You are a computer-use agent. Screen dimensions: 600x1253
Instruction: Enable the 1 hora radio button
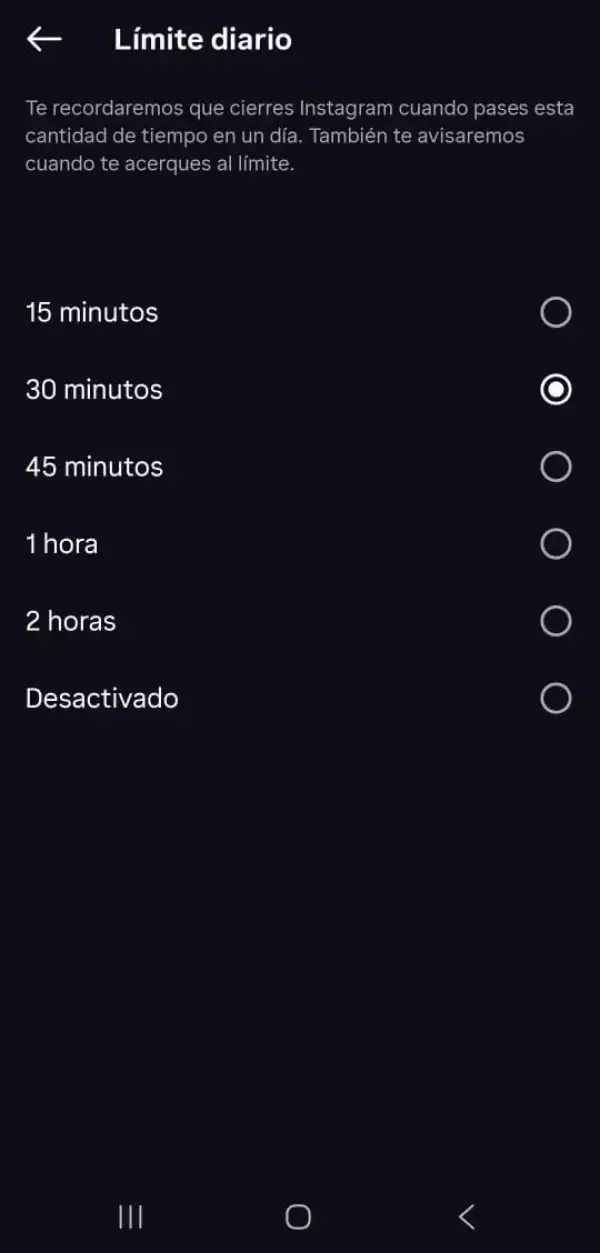[555, 544]
